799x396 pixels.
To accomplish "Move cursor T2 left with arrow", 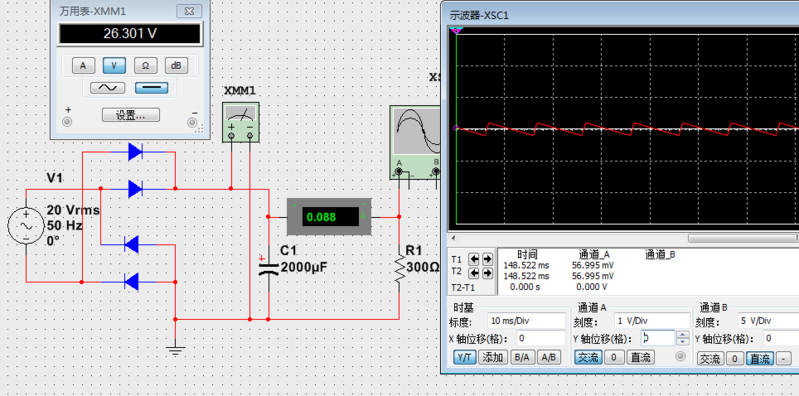I will coord(474,273).
